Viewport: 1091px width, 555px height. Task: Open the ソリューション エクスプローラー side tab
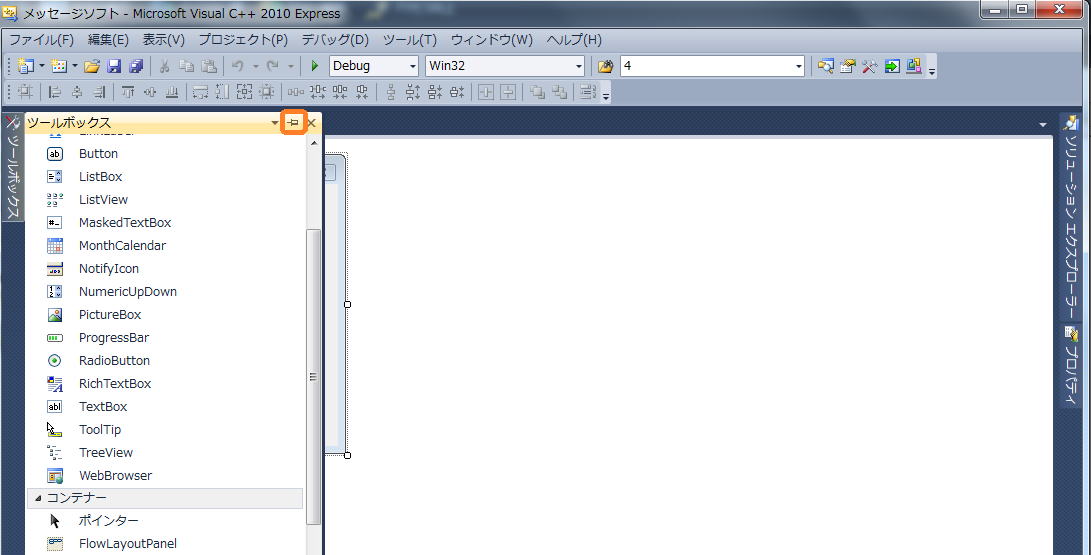[1071, 217]
